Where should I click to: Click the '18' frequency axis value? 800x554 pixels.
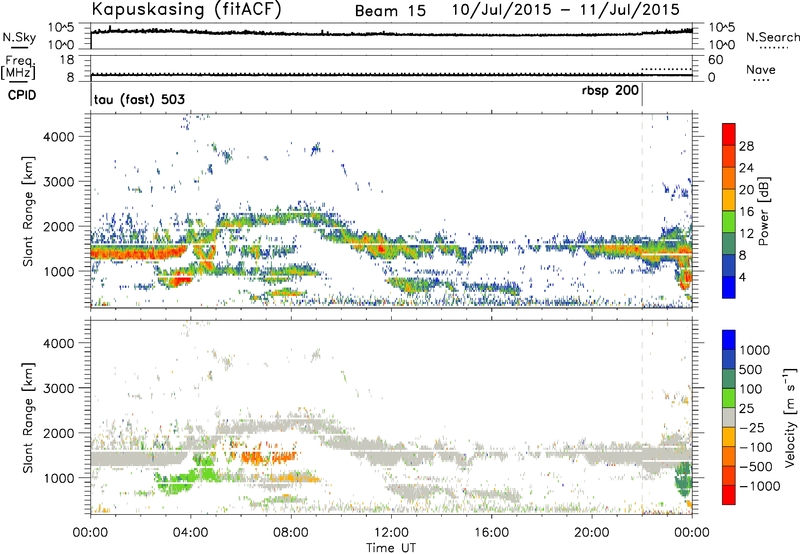pos(66,60)
